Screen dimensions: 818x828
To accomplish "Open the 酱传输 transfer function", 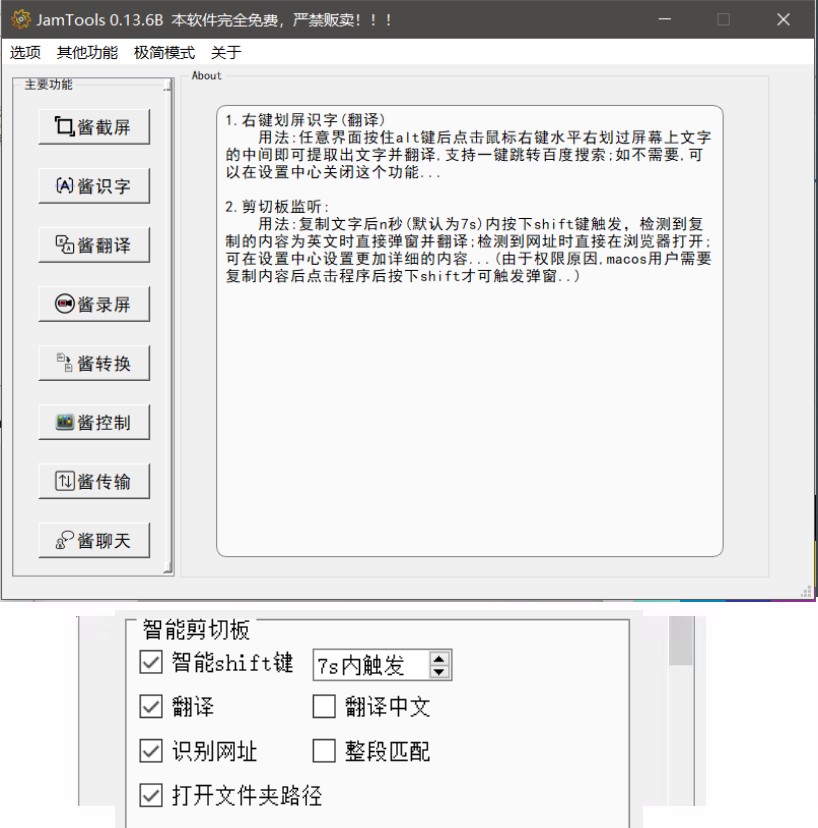I will pyautogui.click(x=94, y=482).
